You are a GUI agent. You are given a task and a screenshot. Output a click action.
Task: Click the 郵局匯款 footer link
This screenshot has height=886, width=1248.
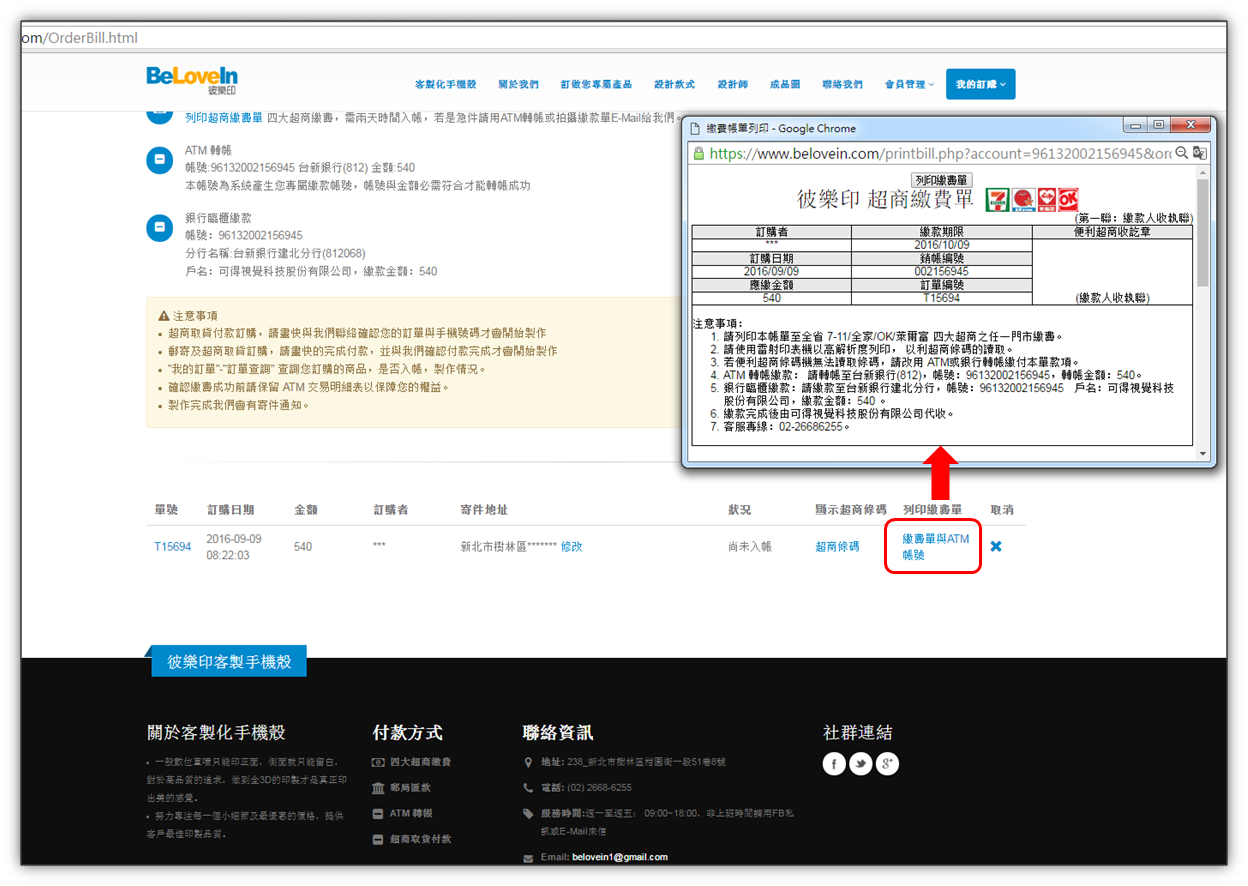(410, 788)
